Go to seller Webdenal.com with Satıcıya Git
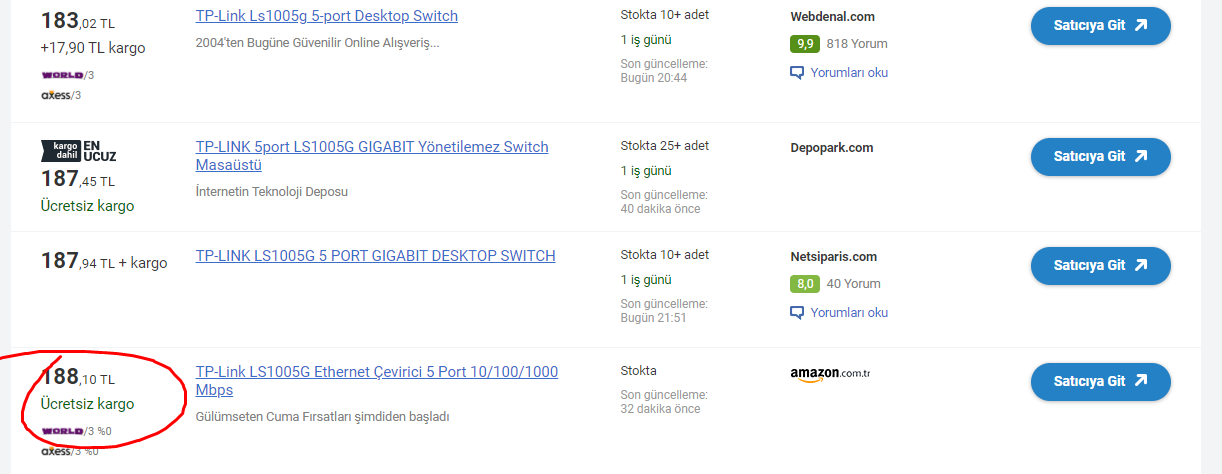The width and height of the screenshot is (1222, 474). (1100, 26)
